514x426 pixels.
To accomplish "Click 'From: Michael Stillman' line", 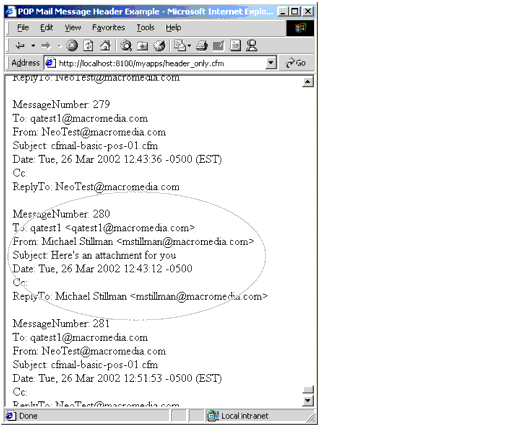I will (133, 242).
